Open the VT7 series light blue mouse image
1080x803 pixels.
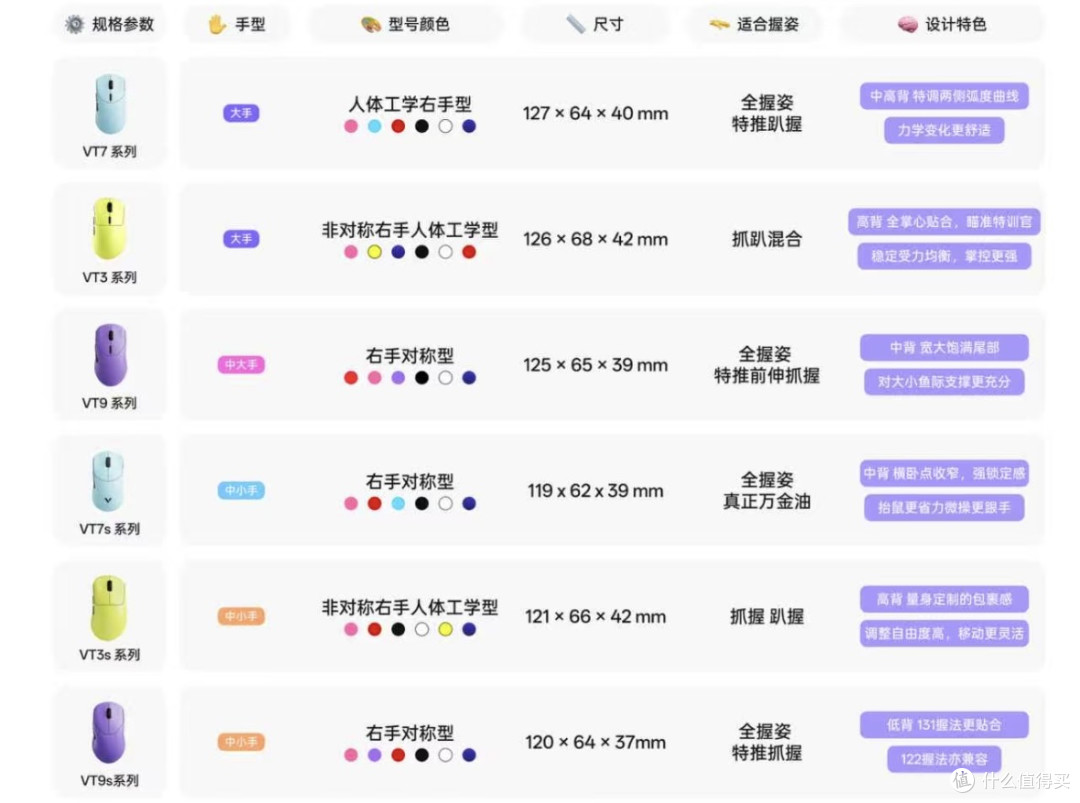[x=110, y=104]
